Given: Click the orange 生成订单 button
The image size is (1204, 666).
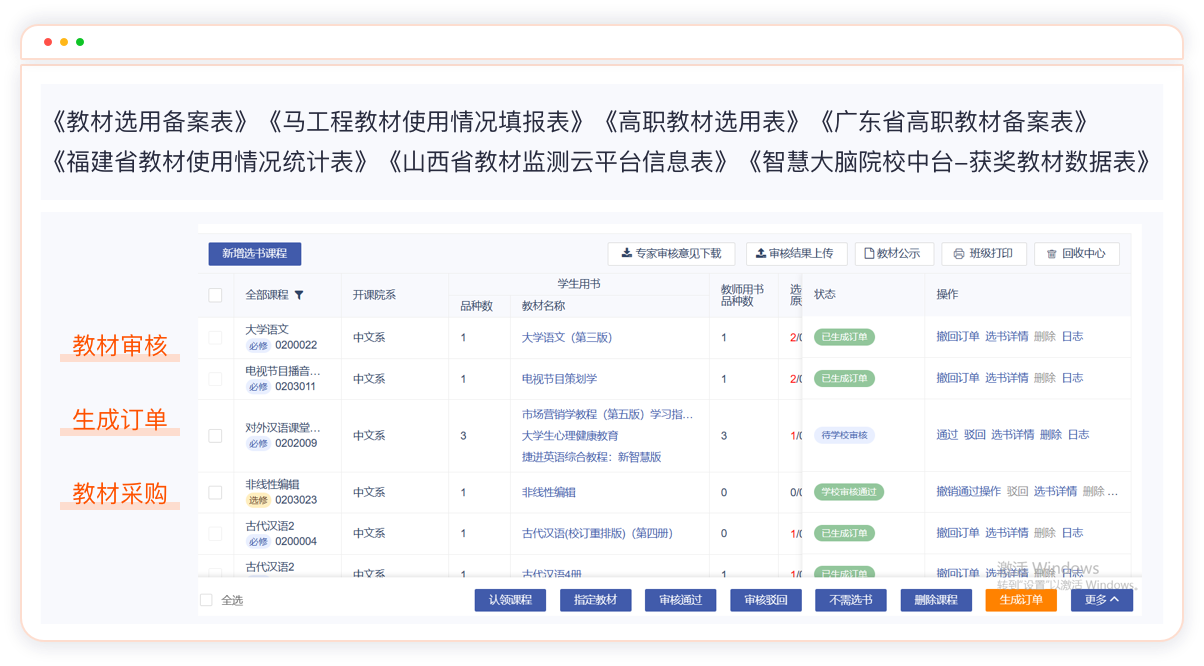Looking at the screenshot, I should tap(1020, 600).
